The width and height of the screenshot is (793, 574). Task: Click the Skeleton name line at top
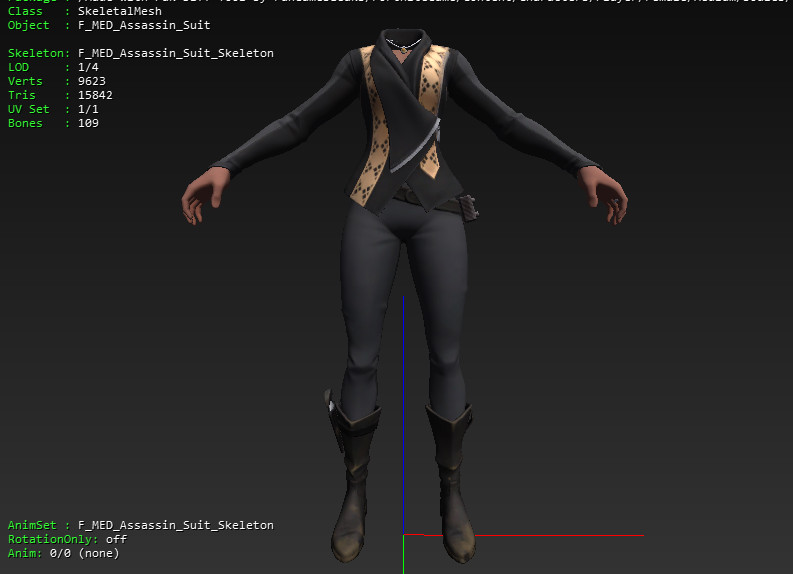click(140, 53)
